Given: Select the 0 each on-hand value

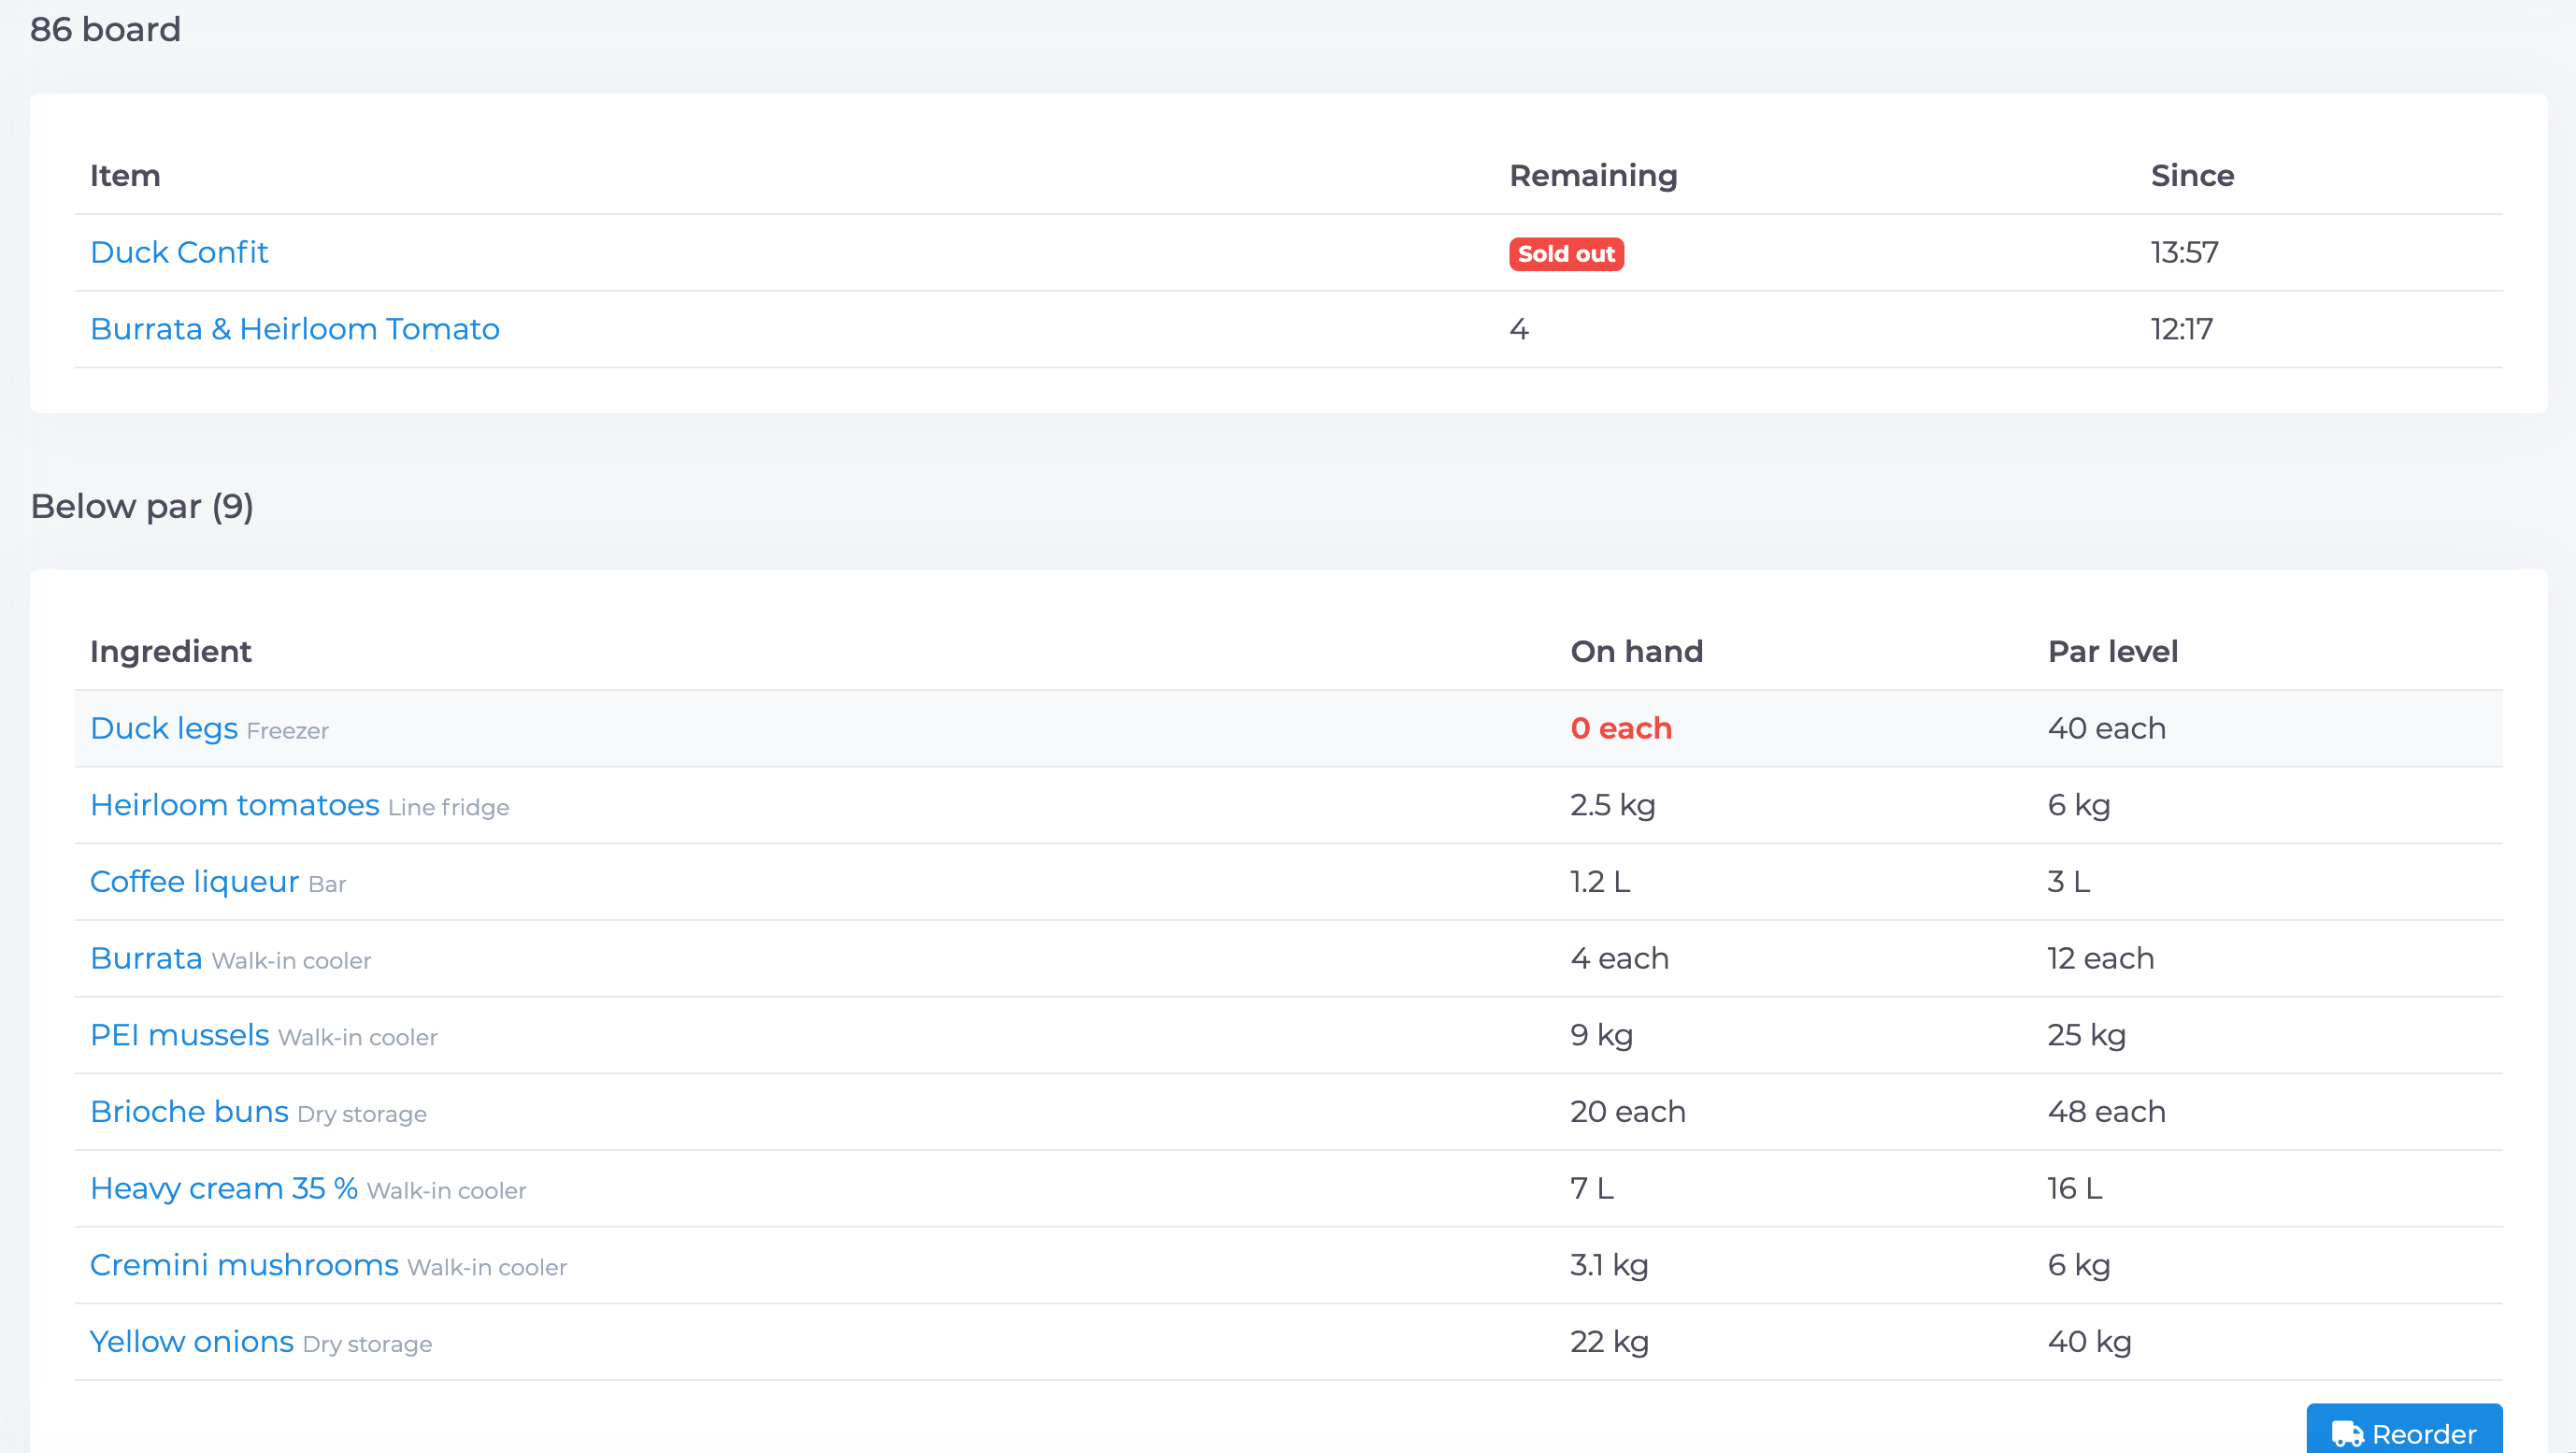Looking at the screenshot, I should click(1621, 728).
